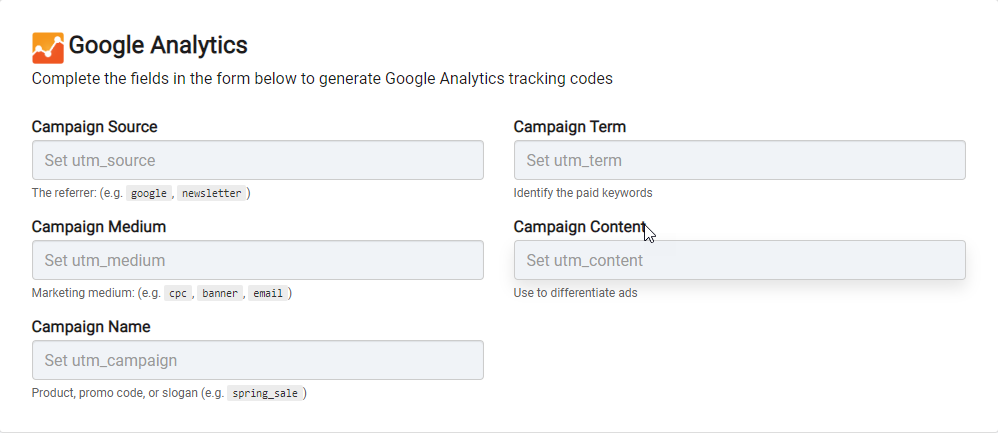
Task: Click the Google Analytics heading text
Action: click(158, 46)
